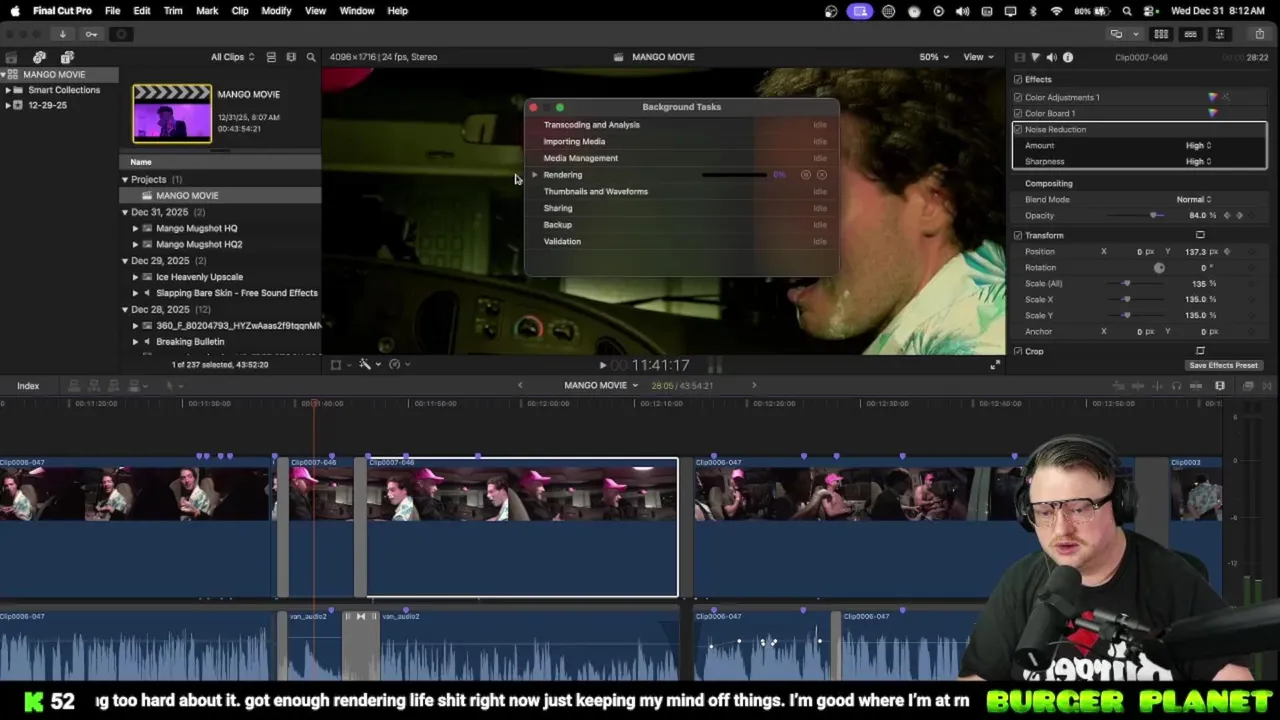Open the Mark menu

tap(207, 10)
